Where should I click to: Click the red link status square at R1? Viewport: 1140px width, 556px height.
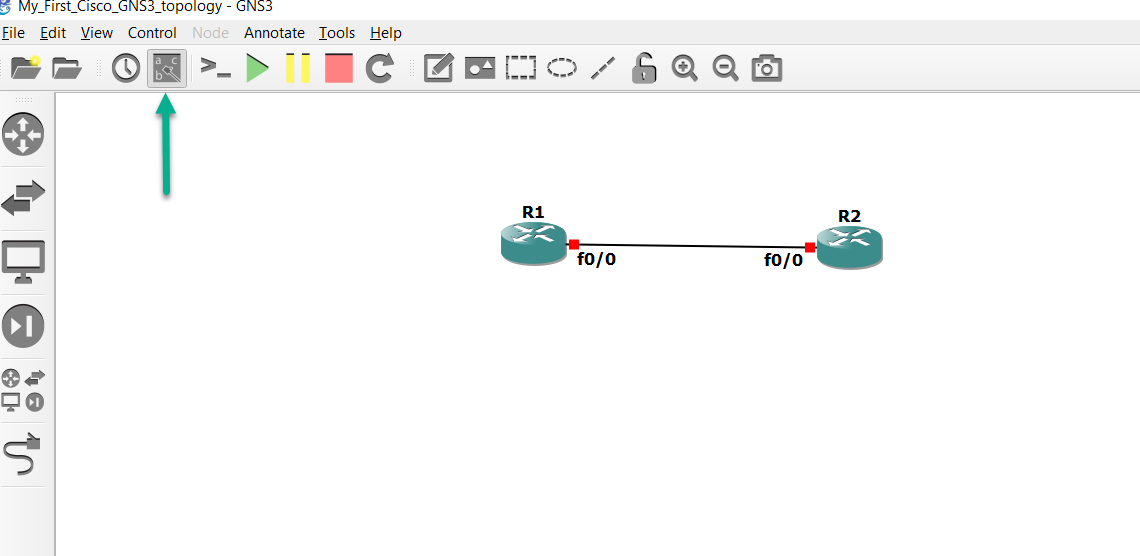pyautogui.click(x=574, y=244)
